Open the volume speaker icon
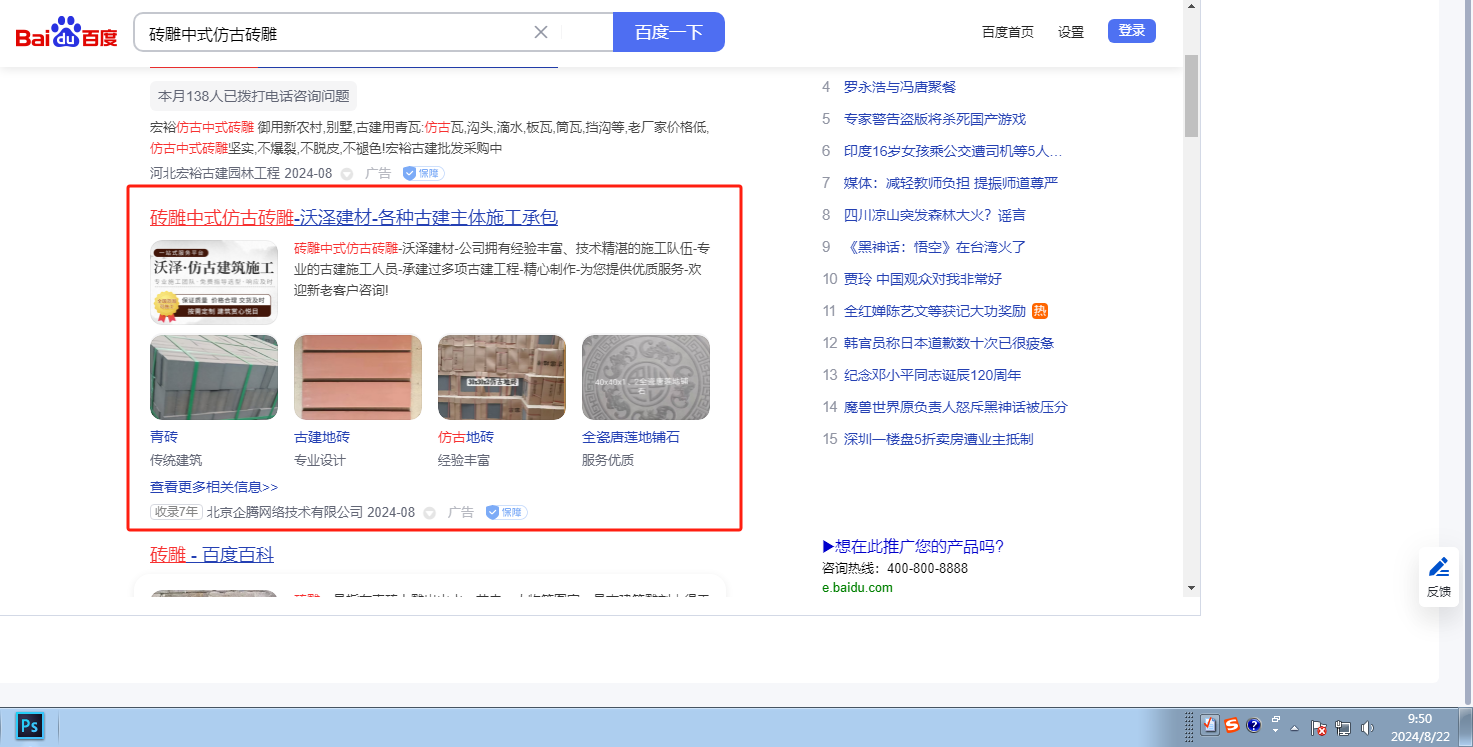1473x747 pixels. (x=1367, y=728)
